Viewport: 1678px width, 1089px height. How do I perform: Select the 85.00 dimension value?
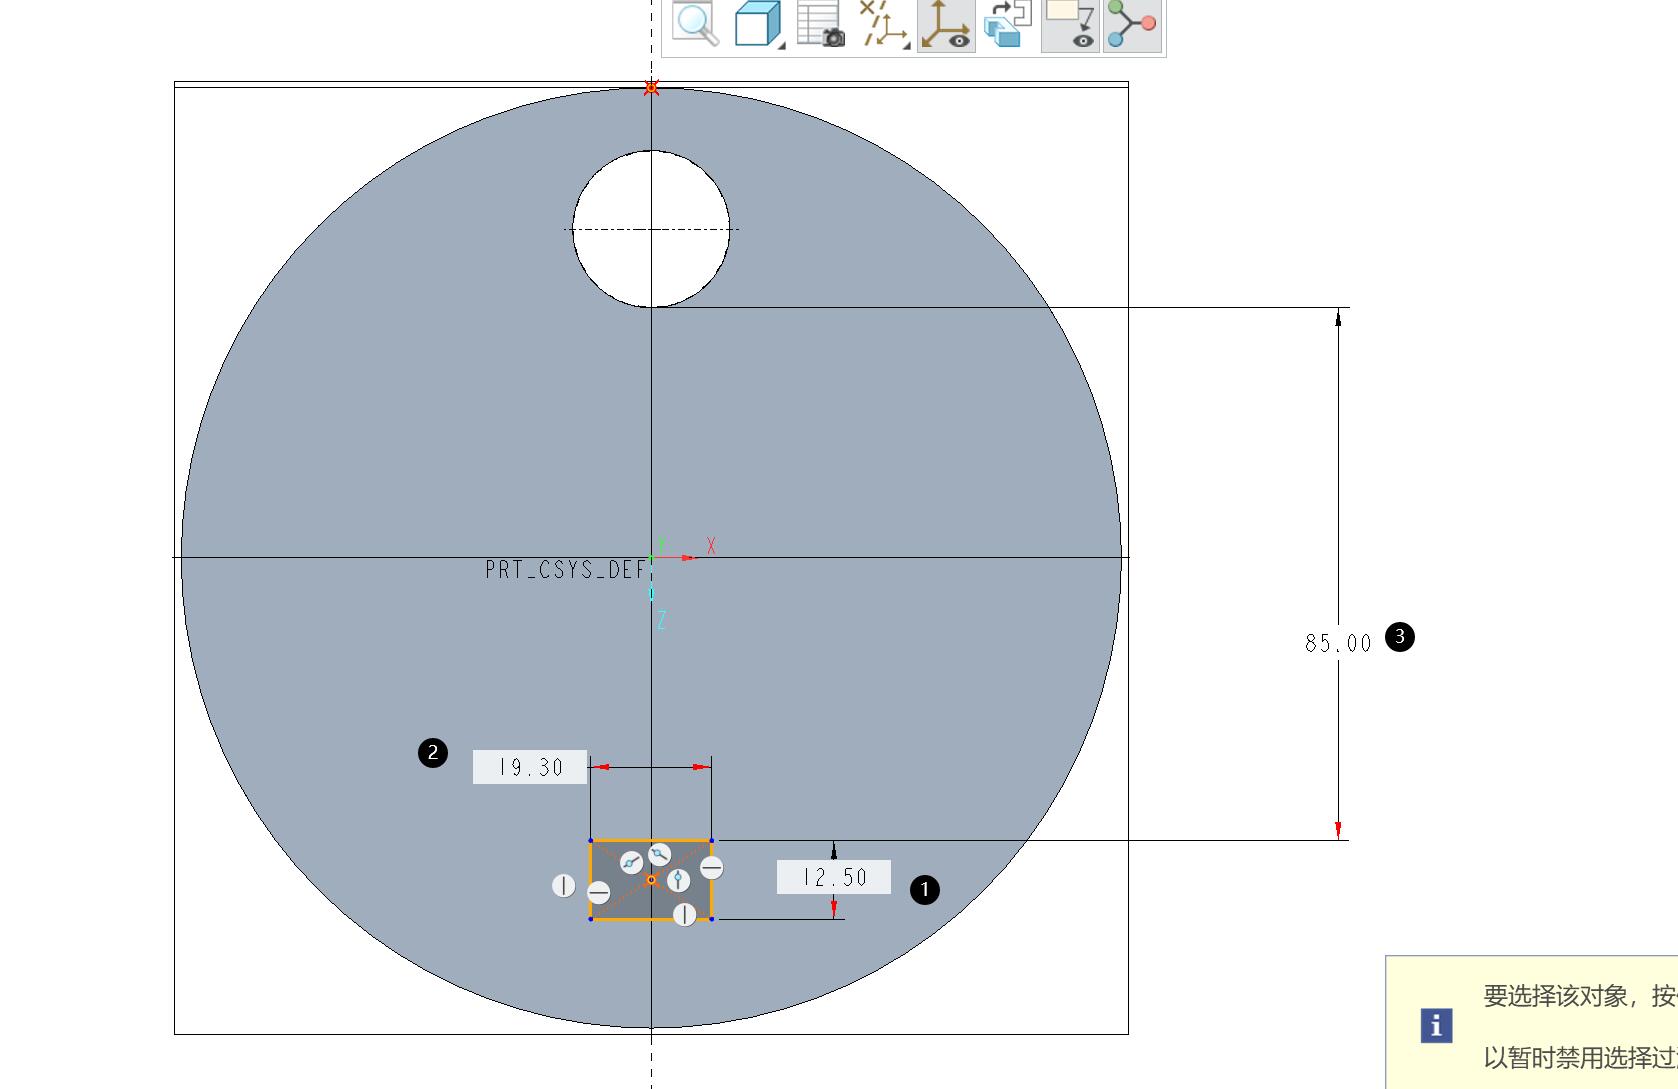1338,643
